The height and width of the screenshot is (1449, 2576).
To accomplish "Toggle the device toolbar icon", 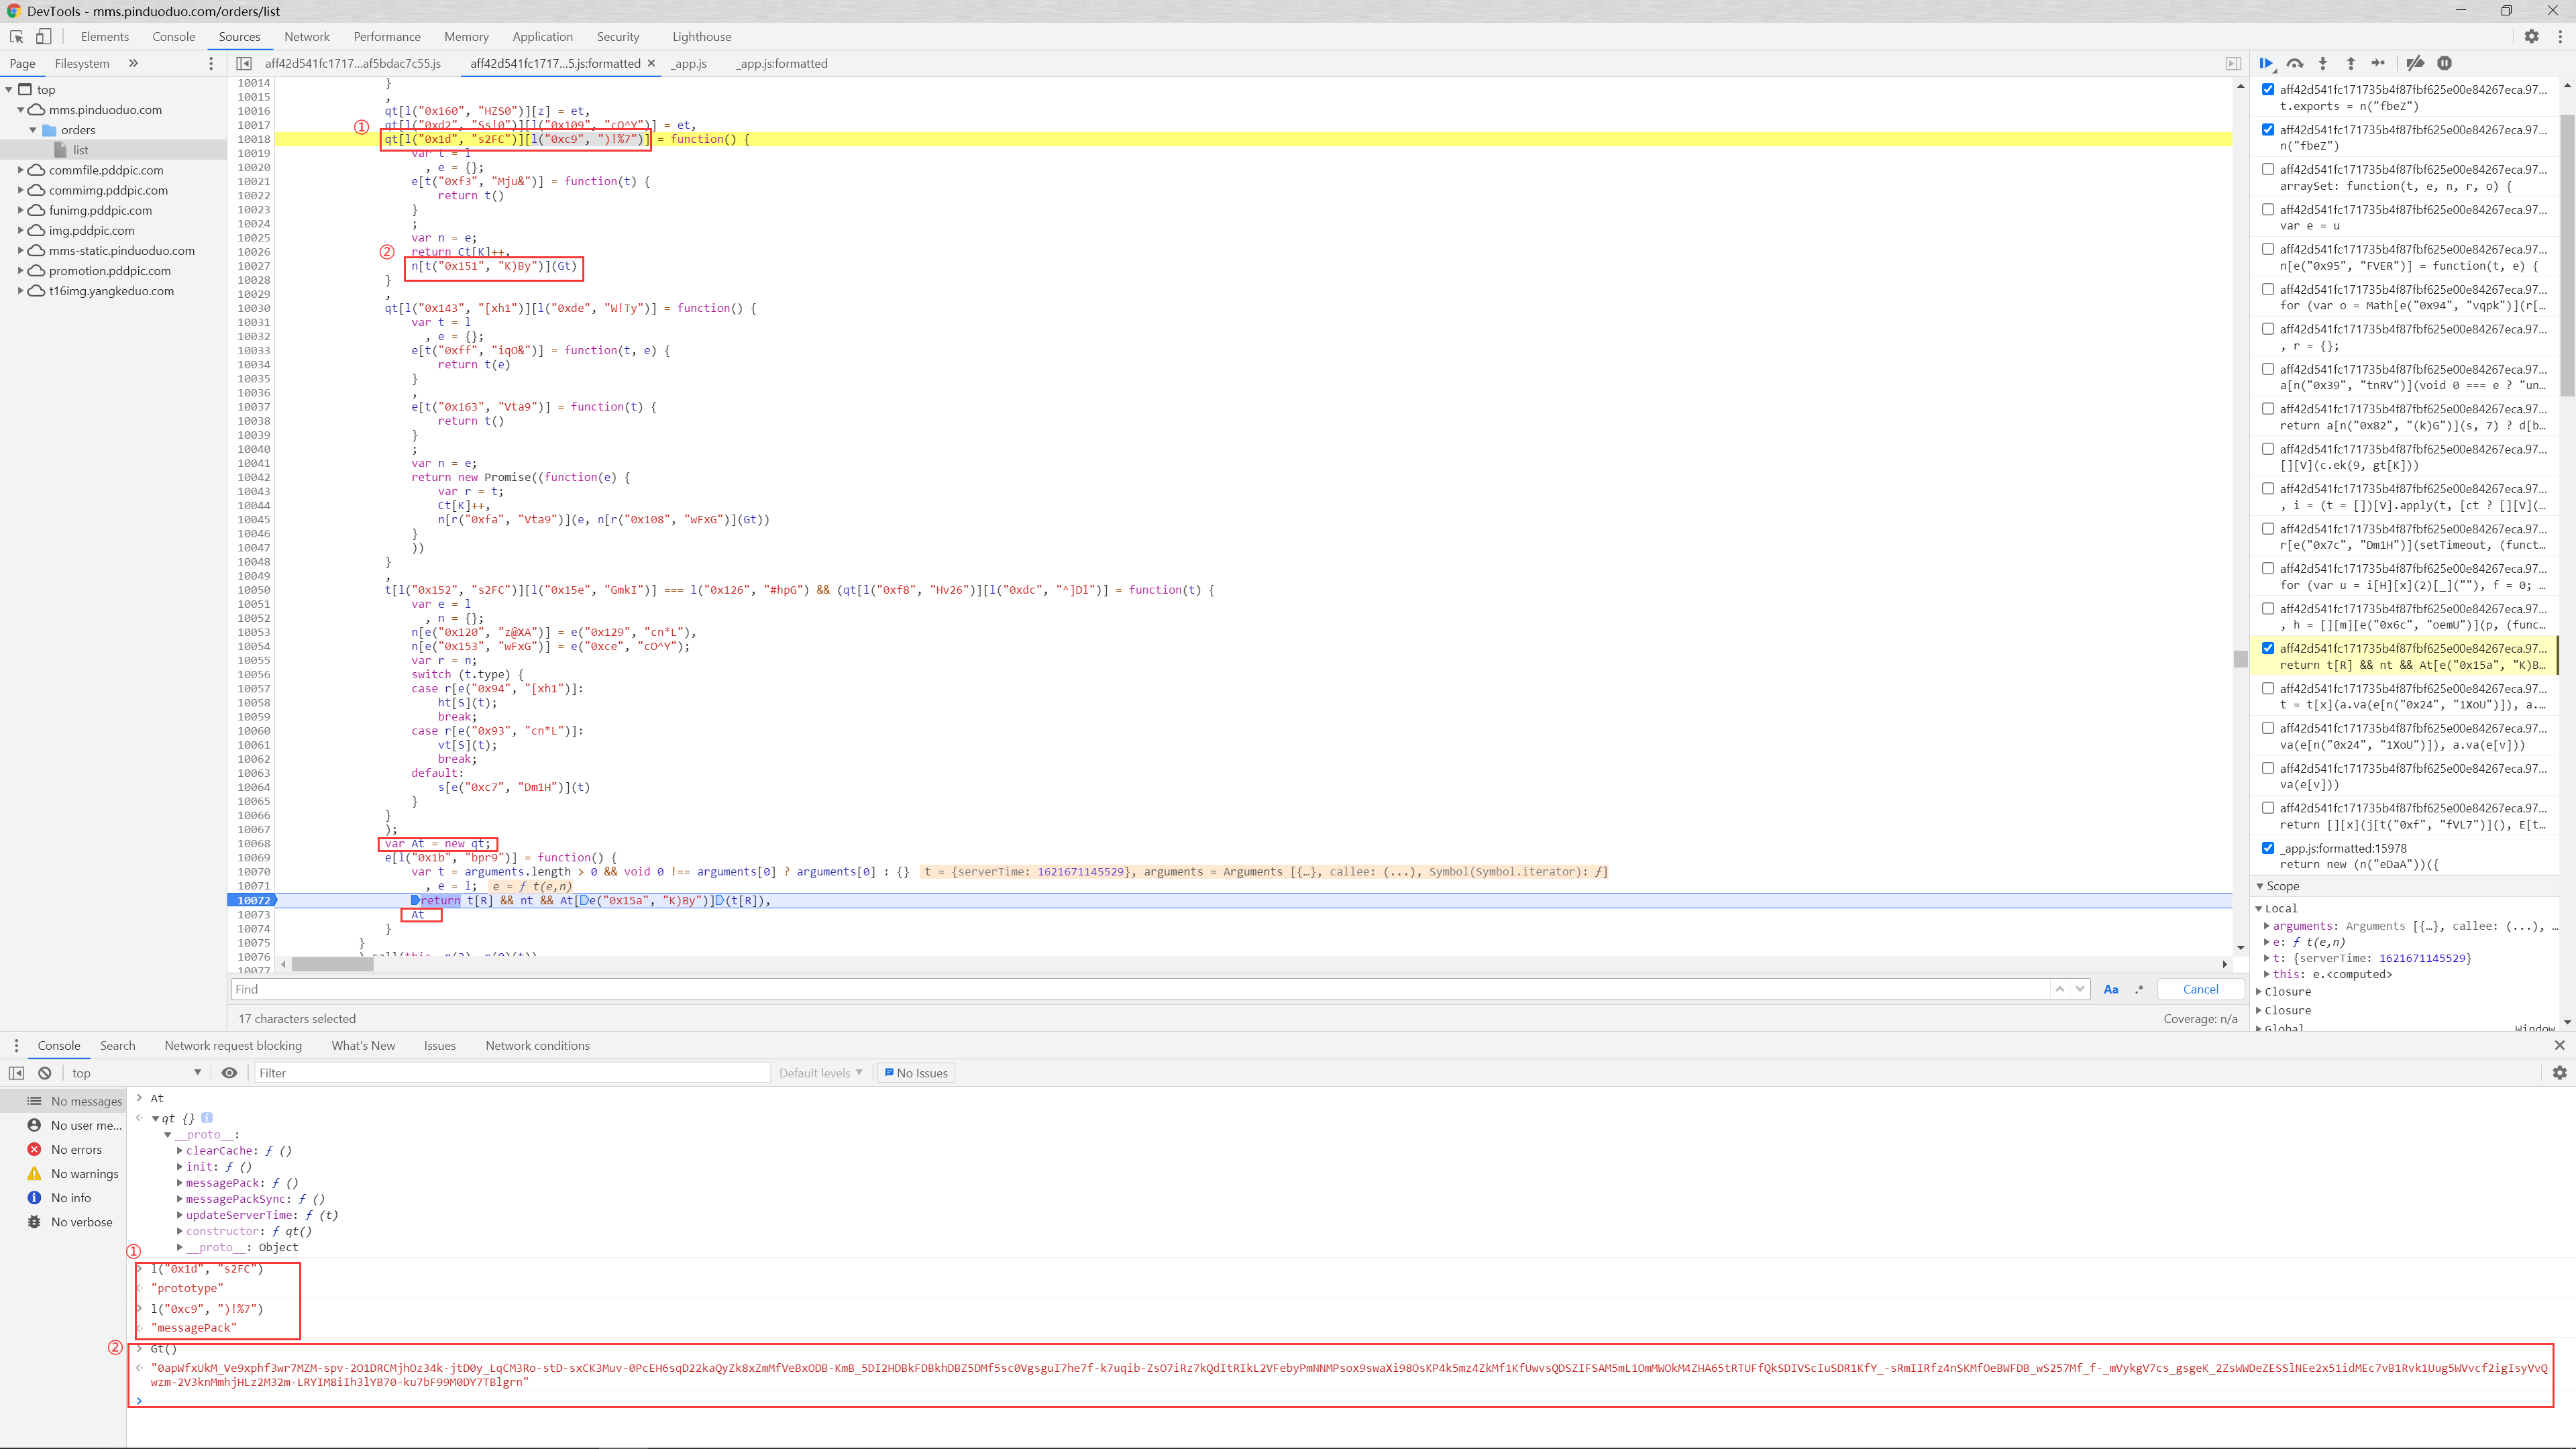I will click(44, 37).
